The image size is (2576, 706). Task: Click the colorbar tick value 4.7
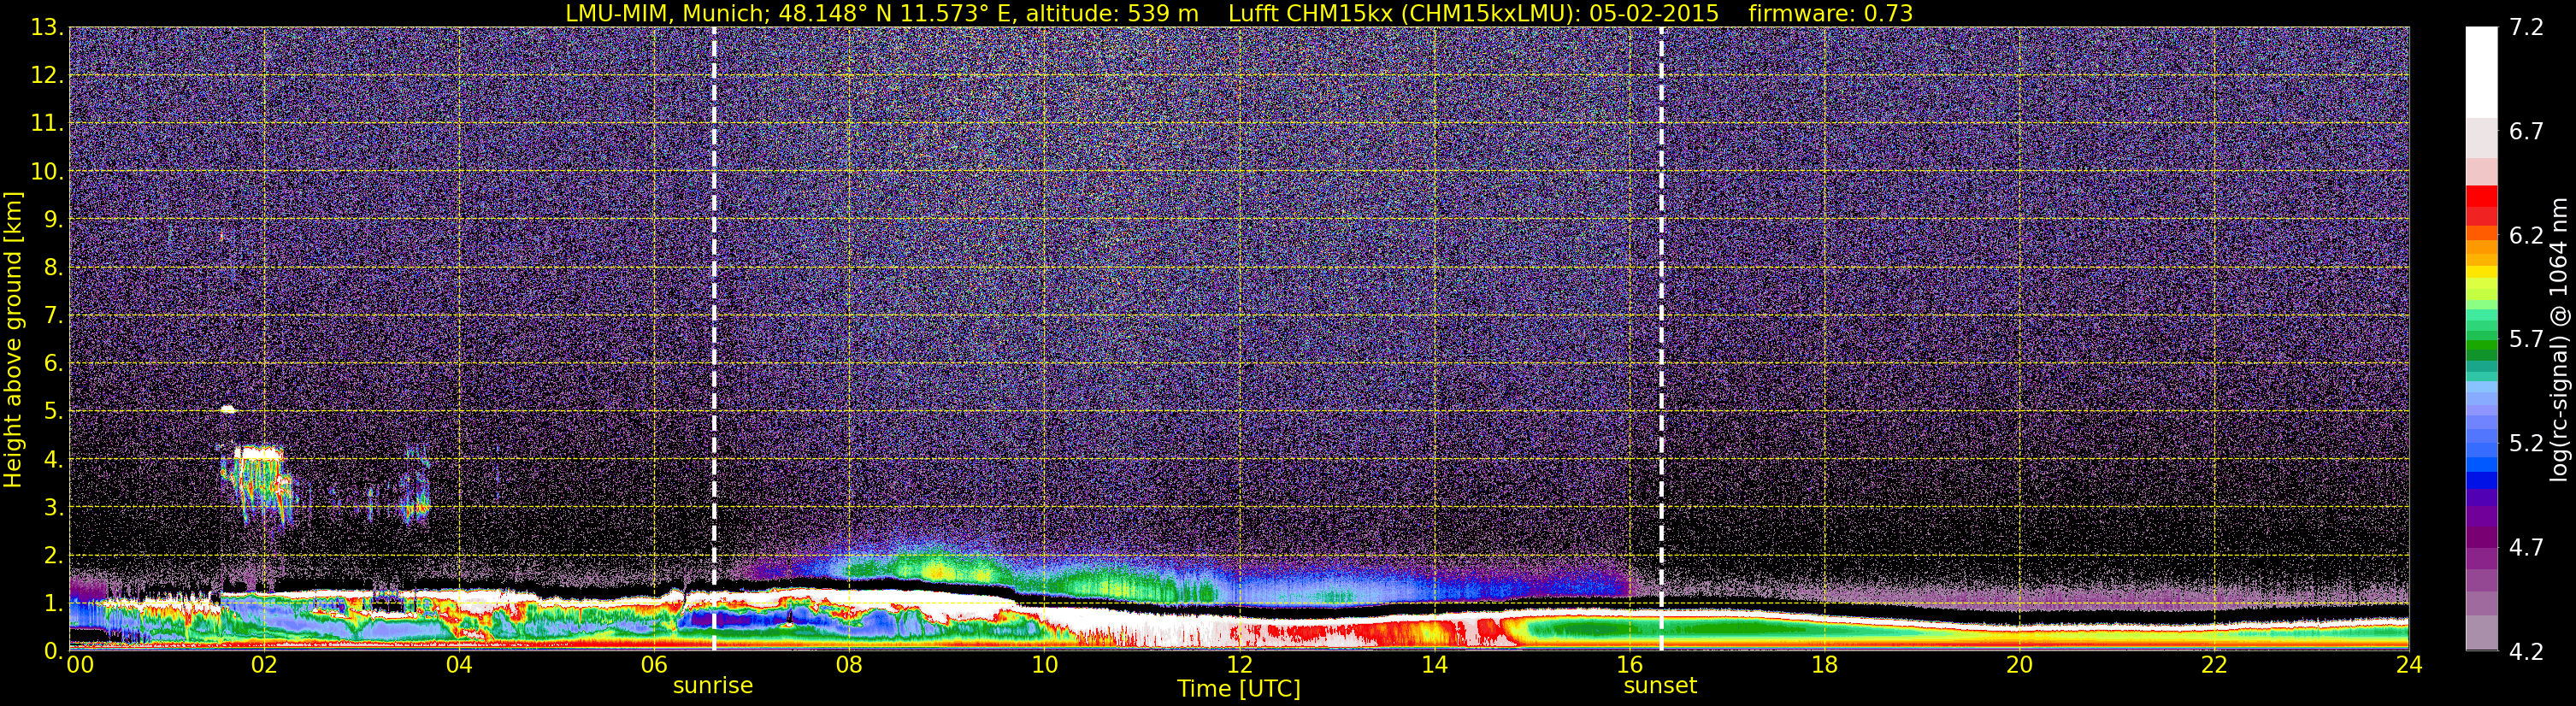2526,548
